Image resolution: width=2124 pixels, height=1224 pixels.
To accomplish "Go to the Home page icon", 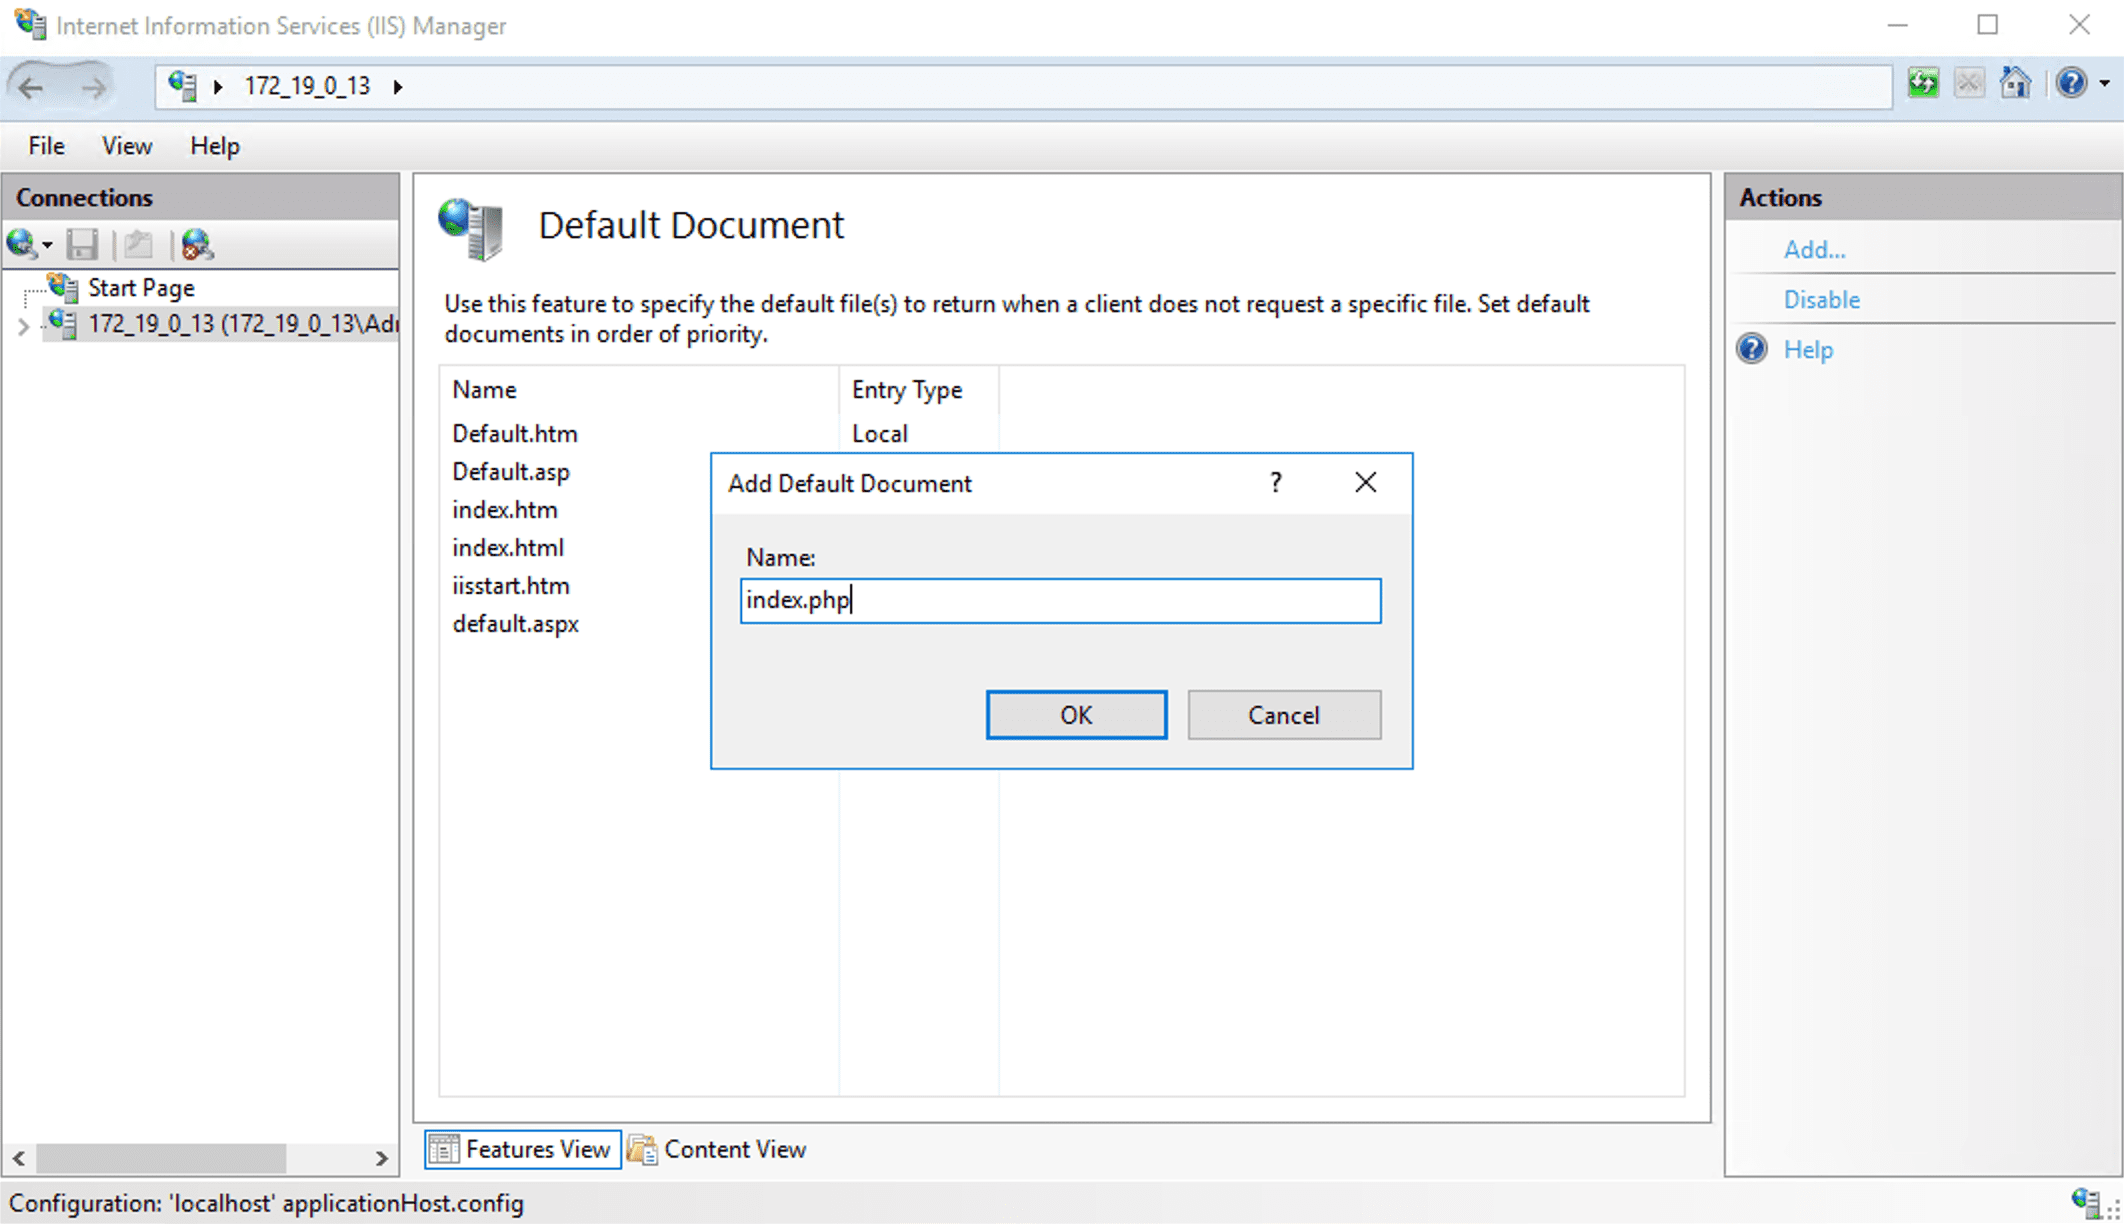I will tap(2015, 83).
